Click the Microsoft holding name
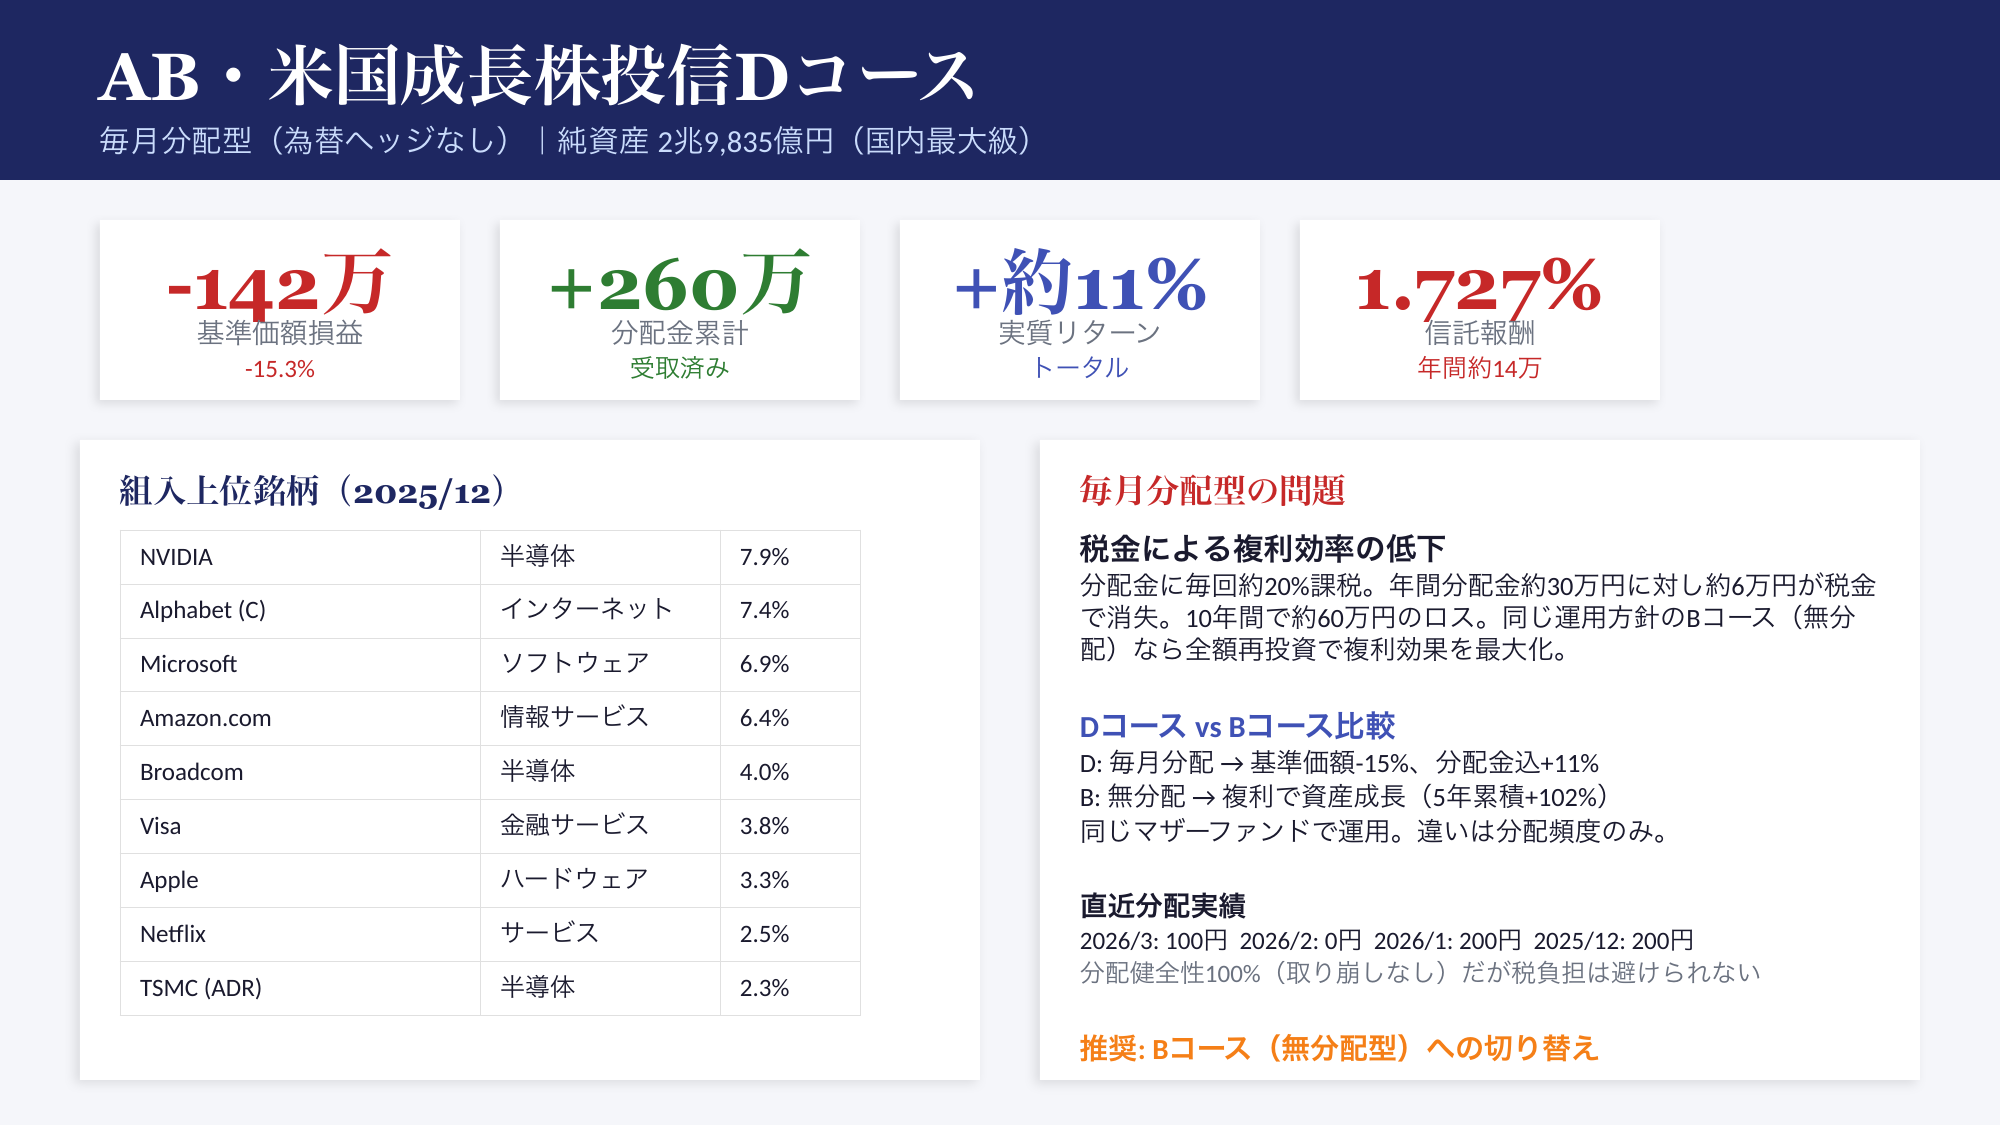This screenshot has height=1126, width=2000. [188, 664]
